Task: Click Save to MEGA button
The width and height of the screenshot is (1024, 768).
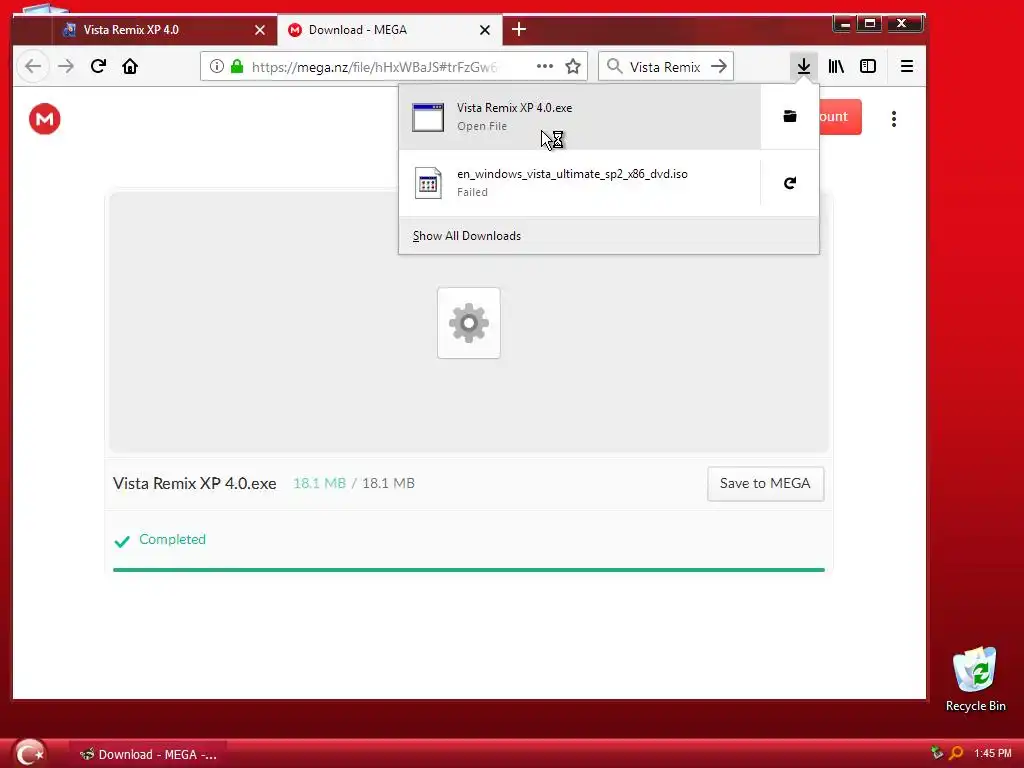Action: 765,483
